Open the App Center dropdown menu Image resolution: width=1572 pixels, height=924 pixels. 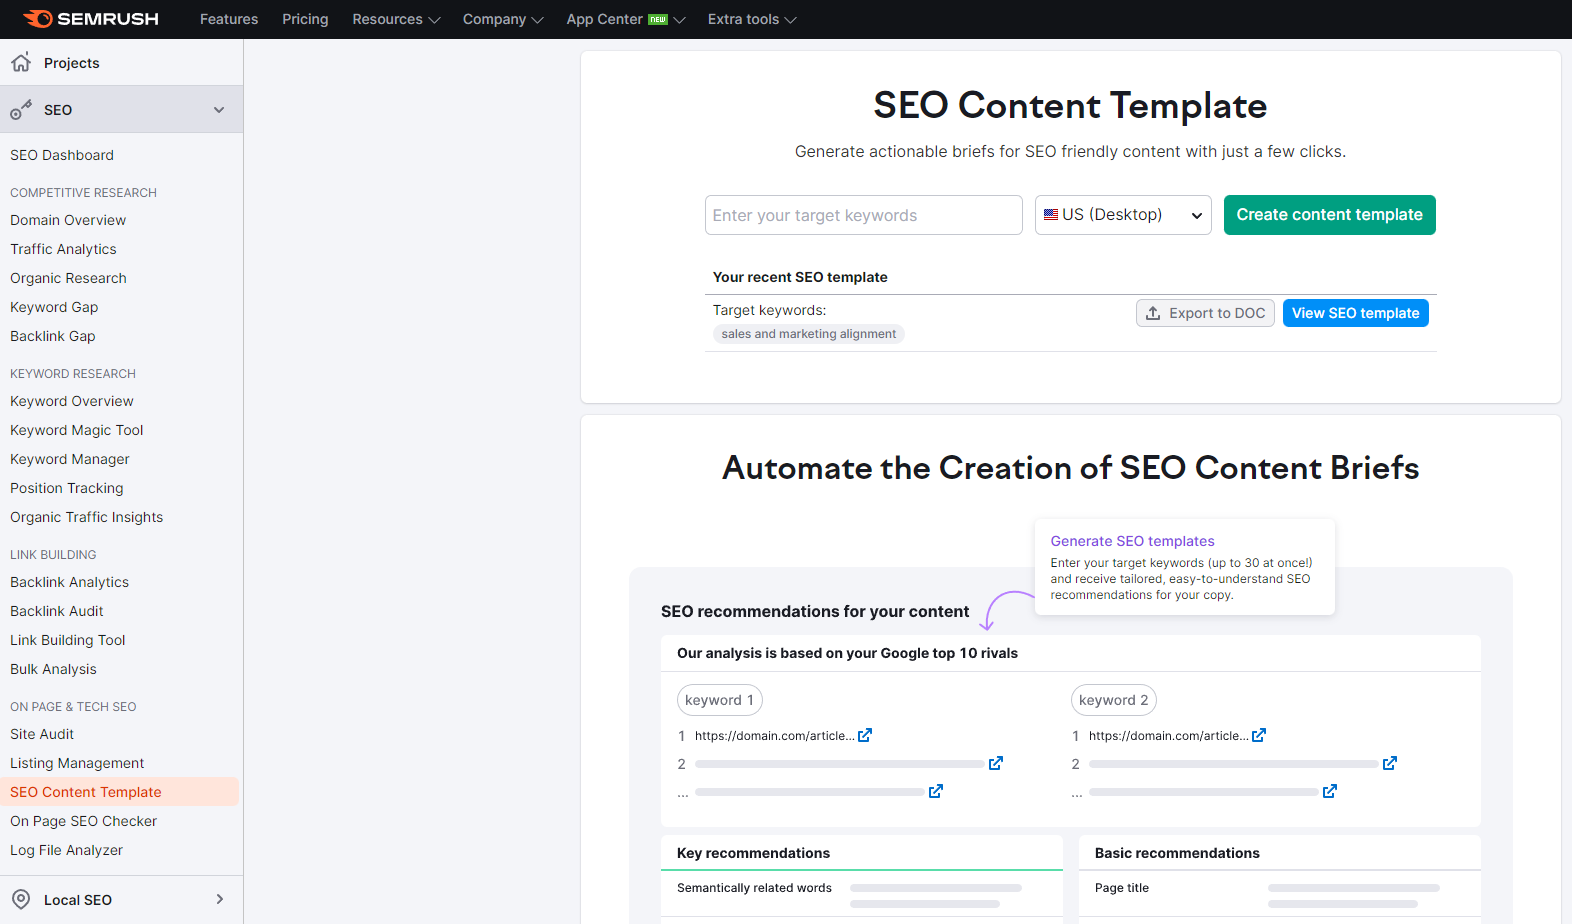626,19
